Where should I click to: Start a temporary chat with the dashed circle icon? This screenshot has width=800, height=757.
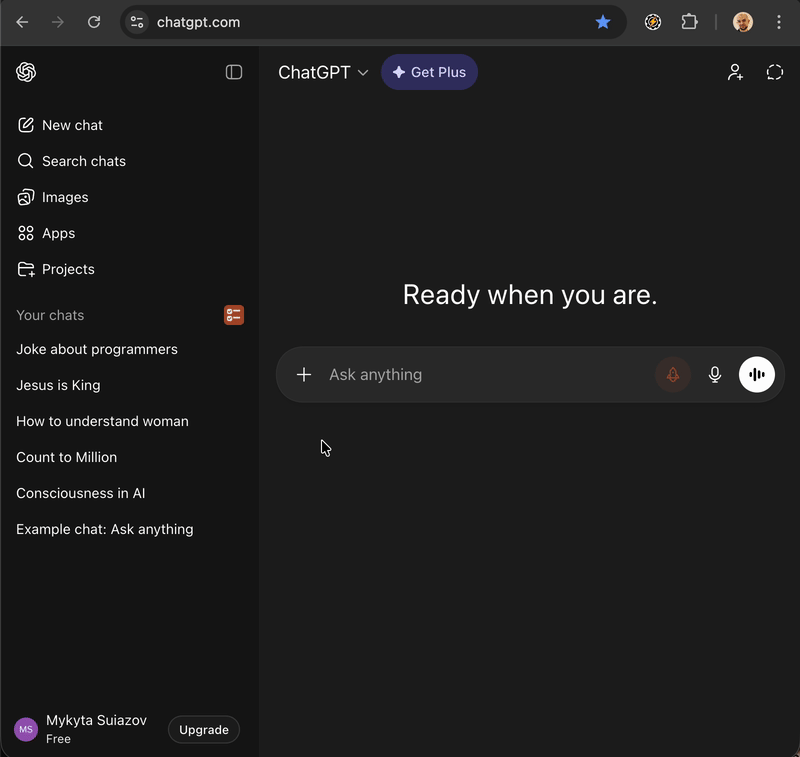pyautogui.click(x=775, y=72)
